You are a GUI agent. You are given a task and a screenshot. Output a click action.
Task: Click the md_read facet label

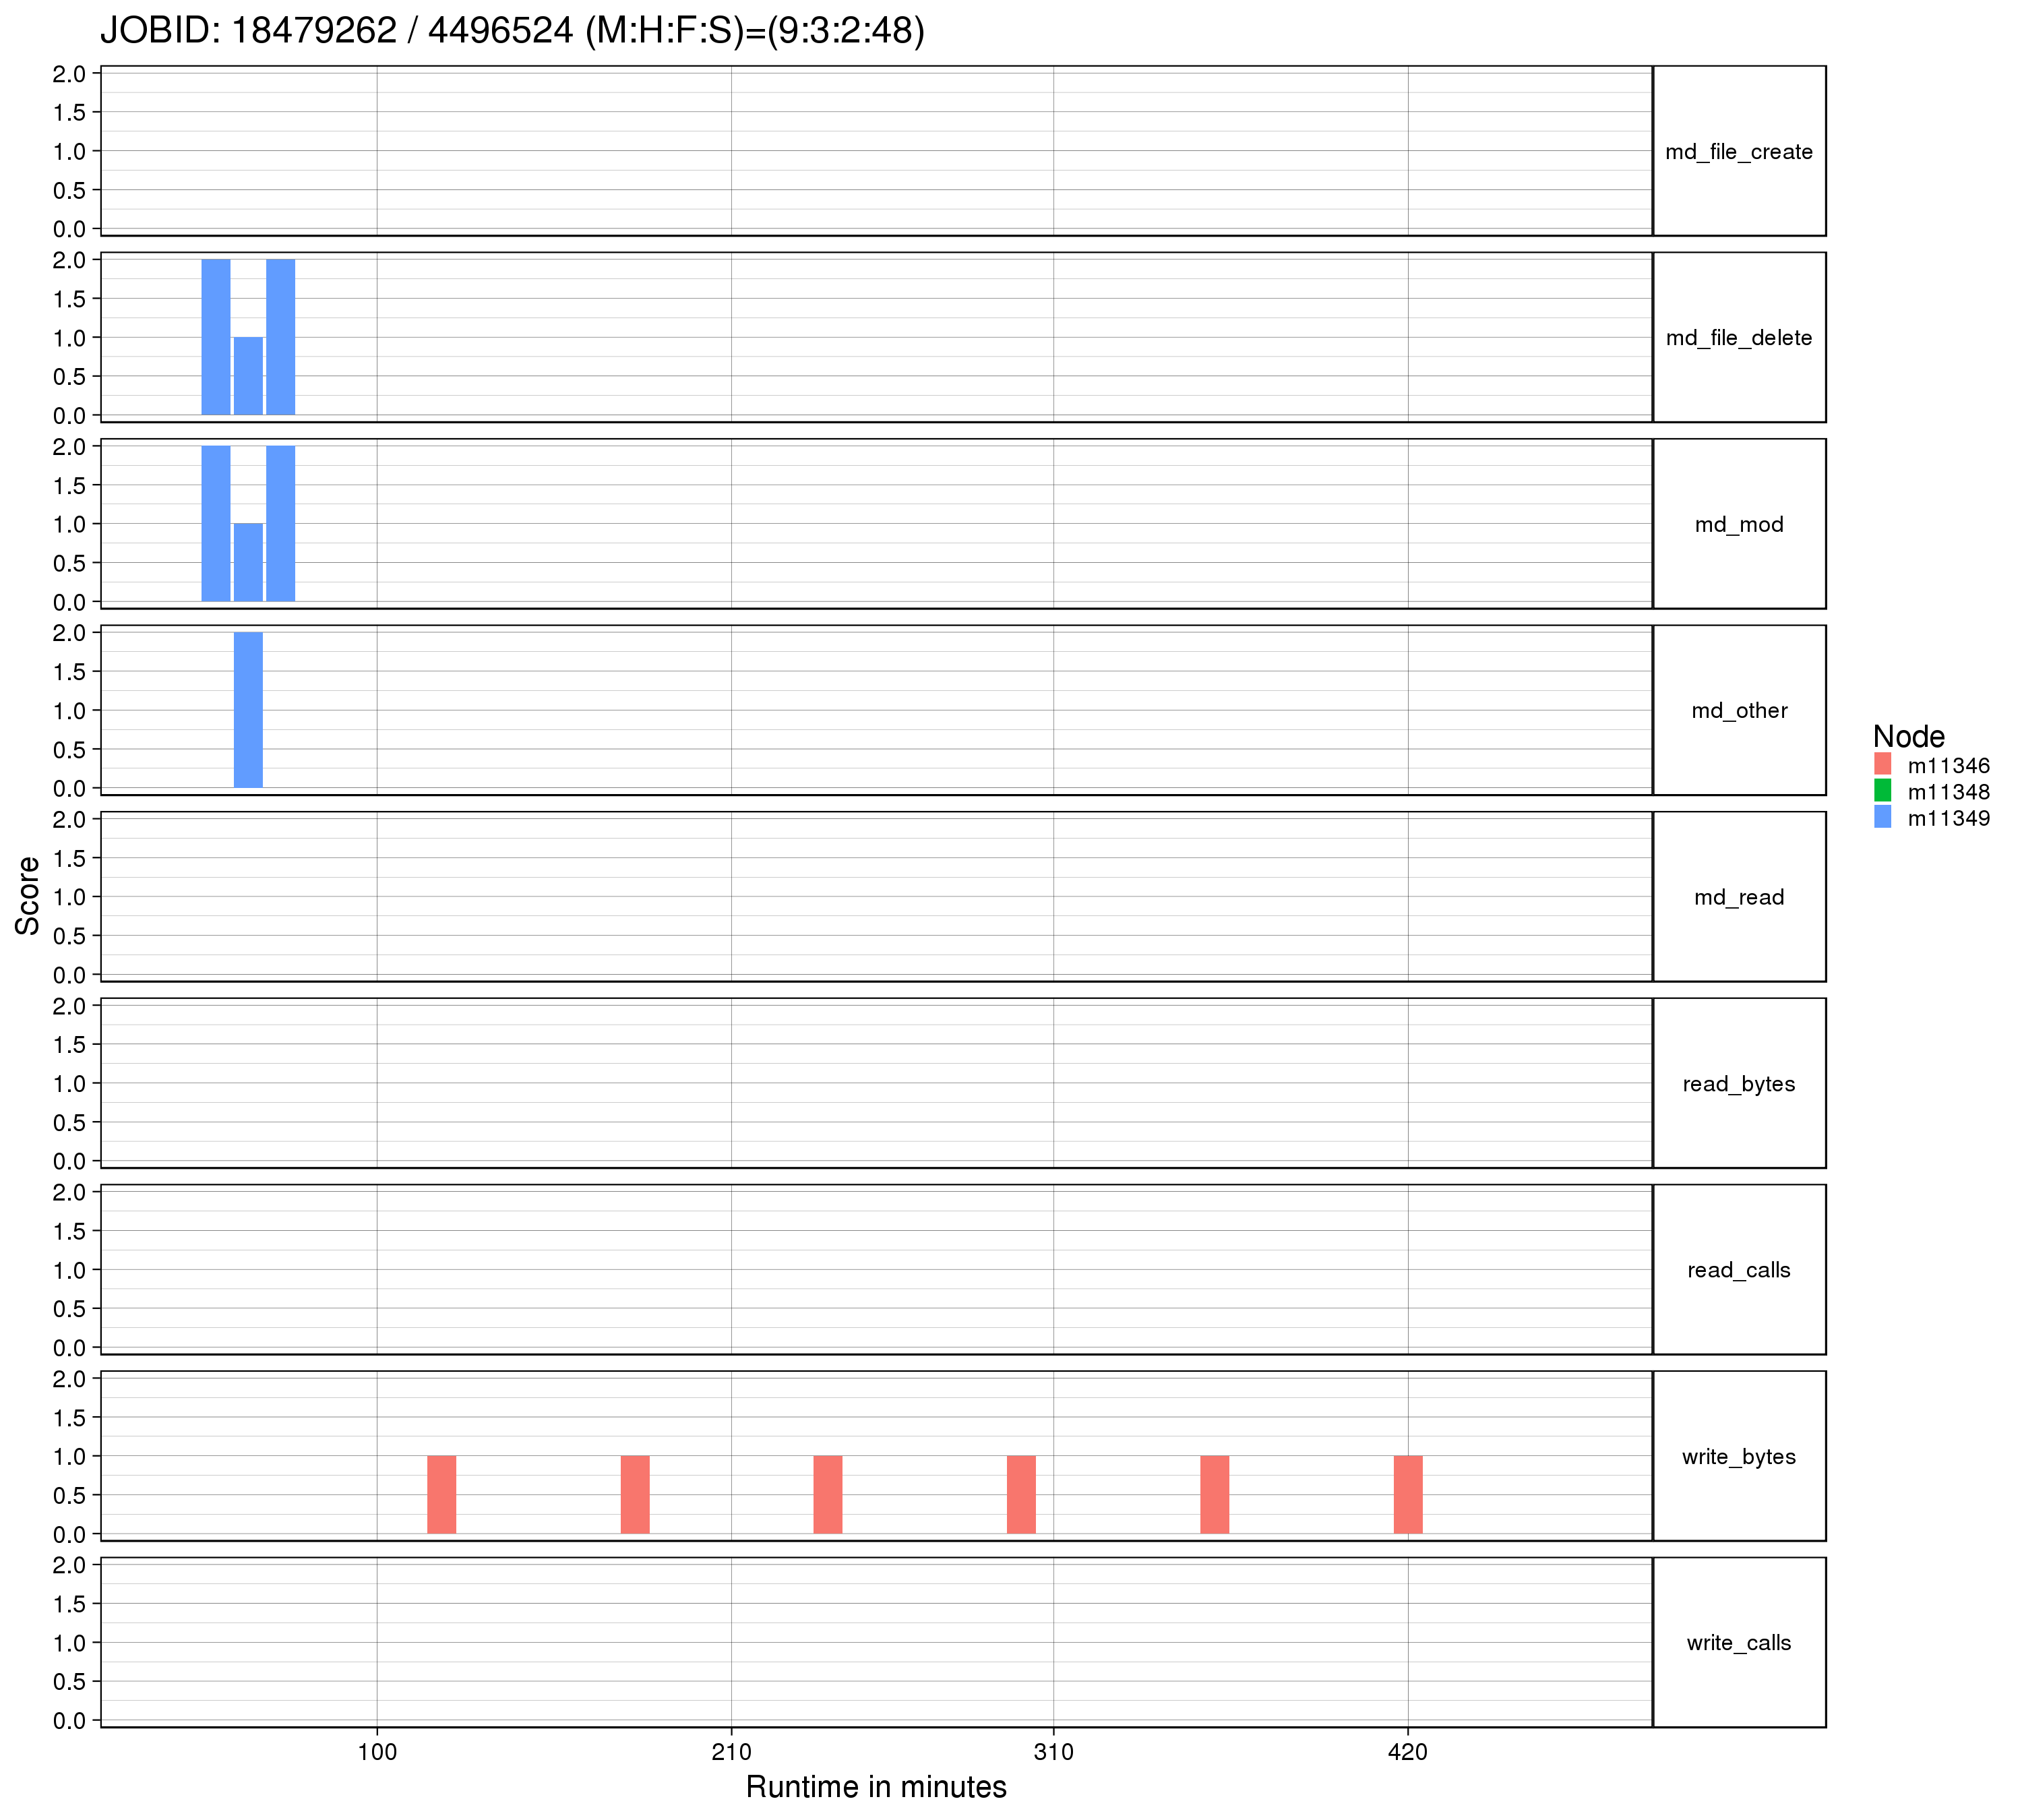[1738, 898]
